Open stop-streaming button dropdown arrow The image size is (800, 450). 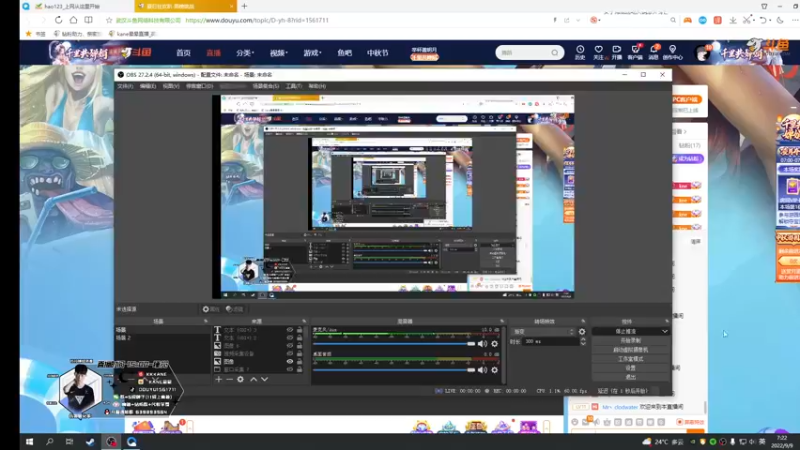[x=664, y=332]
